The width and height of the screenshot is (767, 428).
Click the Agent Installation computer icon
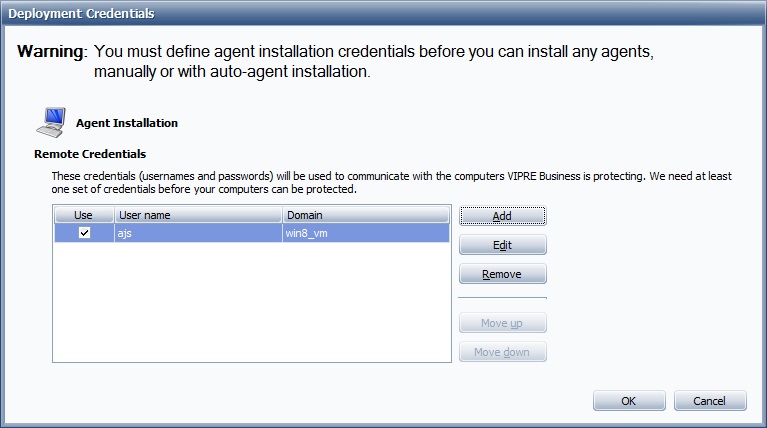[x=51, y=123]
